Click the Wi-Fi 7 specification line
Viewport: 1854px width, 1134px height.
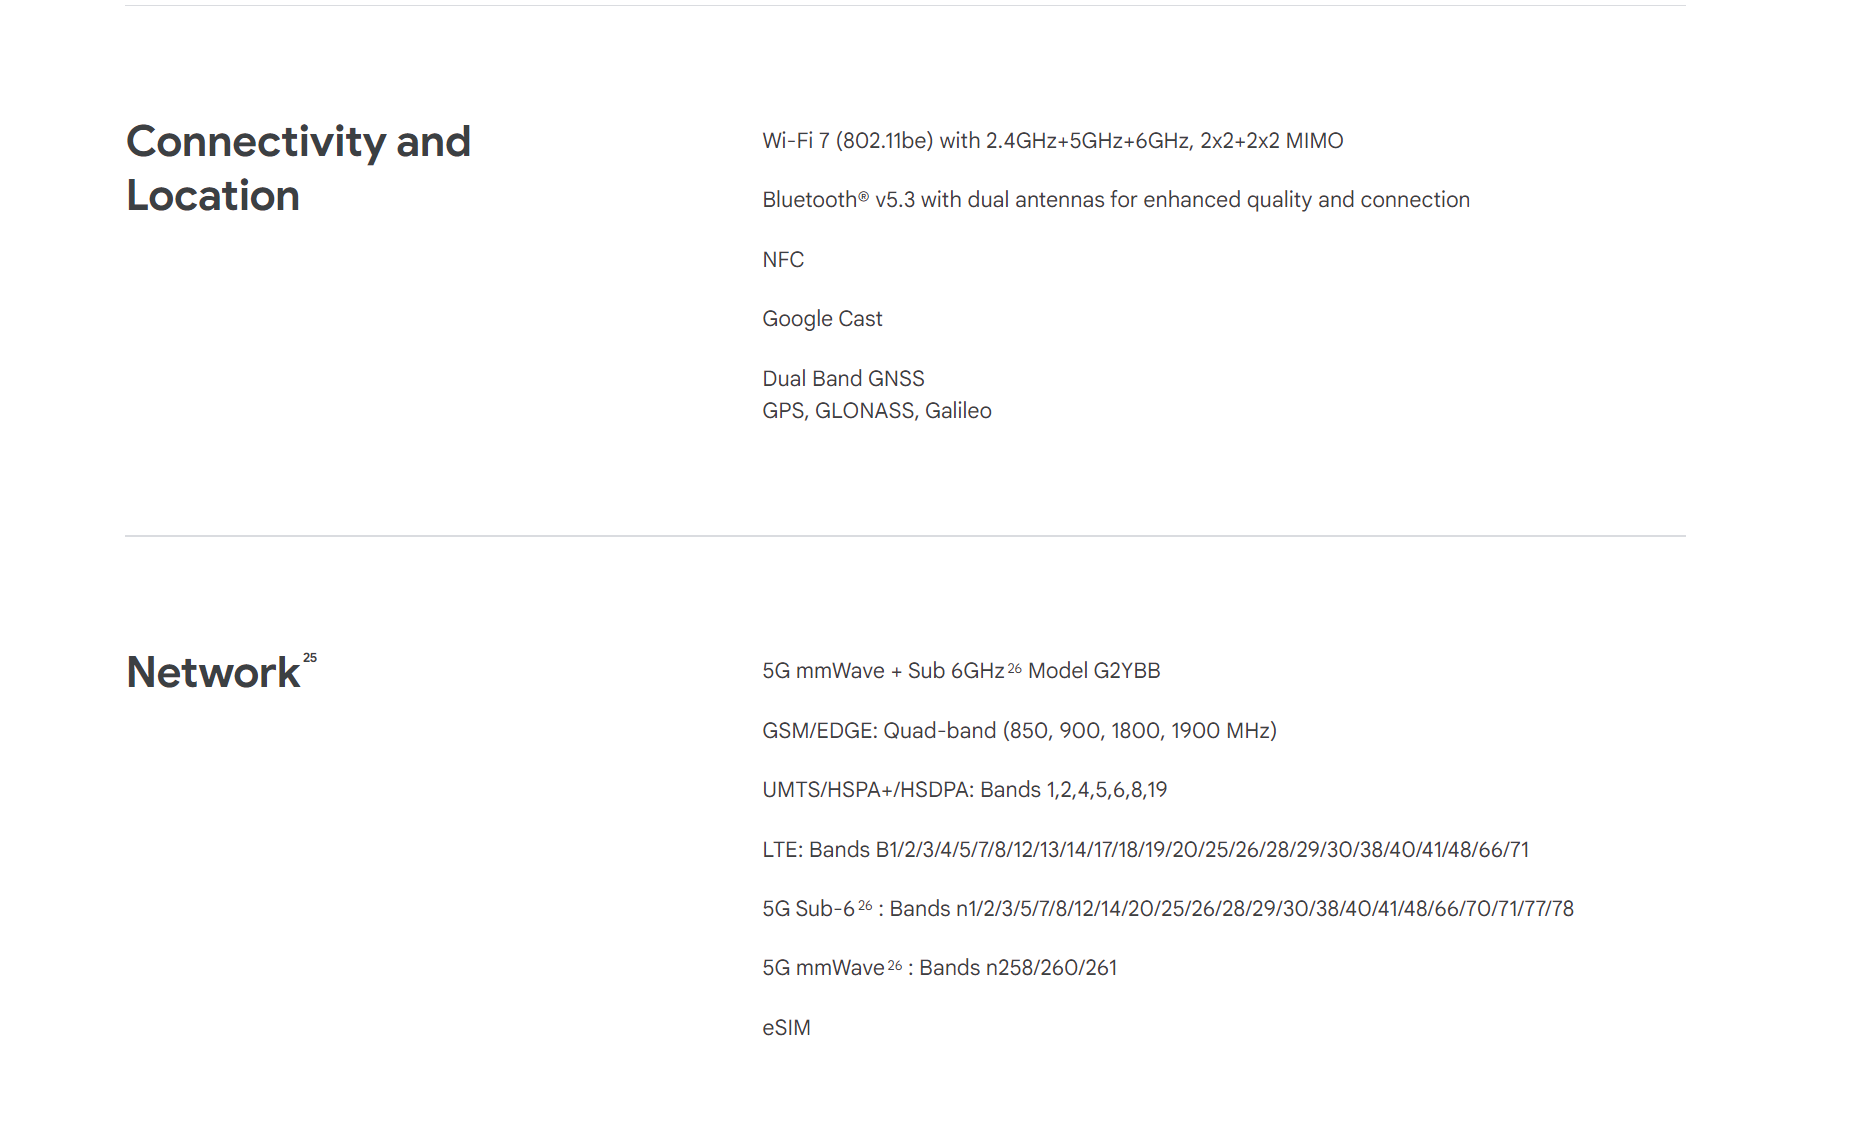point(1053,141)
